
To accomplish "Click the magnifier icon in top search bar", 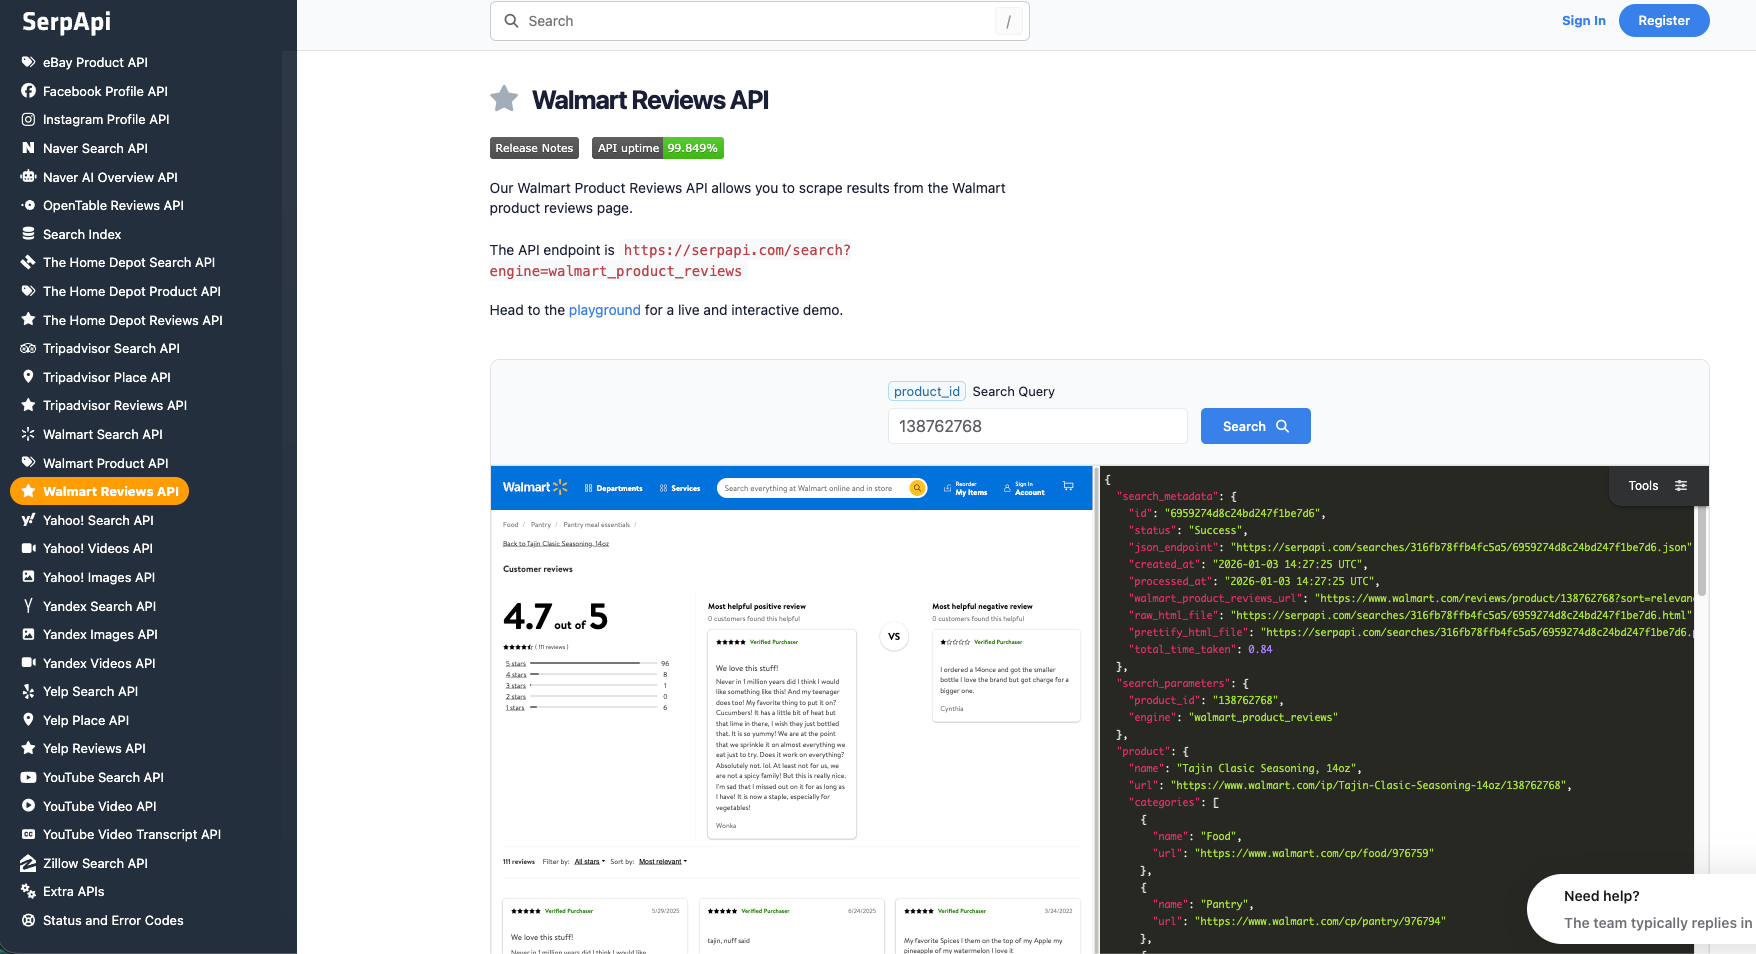I will point(511,21).
